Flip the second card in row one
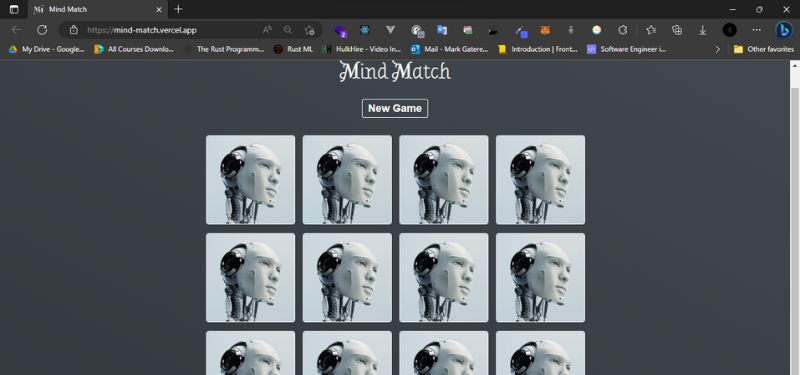 [x=347, y=180]
